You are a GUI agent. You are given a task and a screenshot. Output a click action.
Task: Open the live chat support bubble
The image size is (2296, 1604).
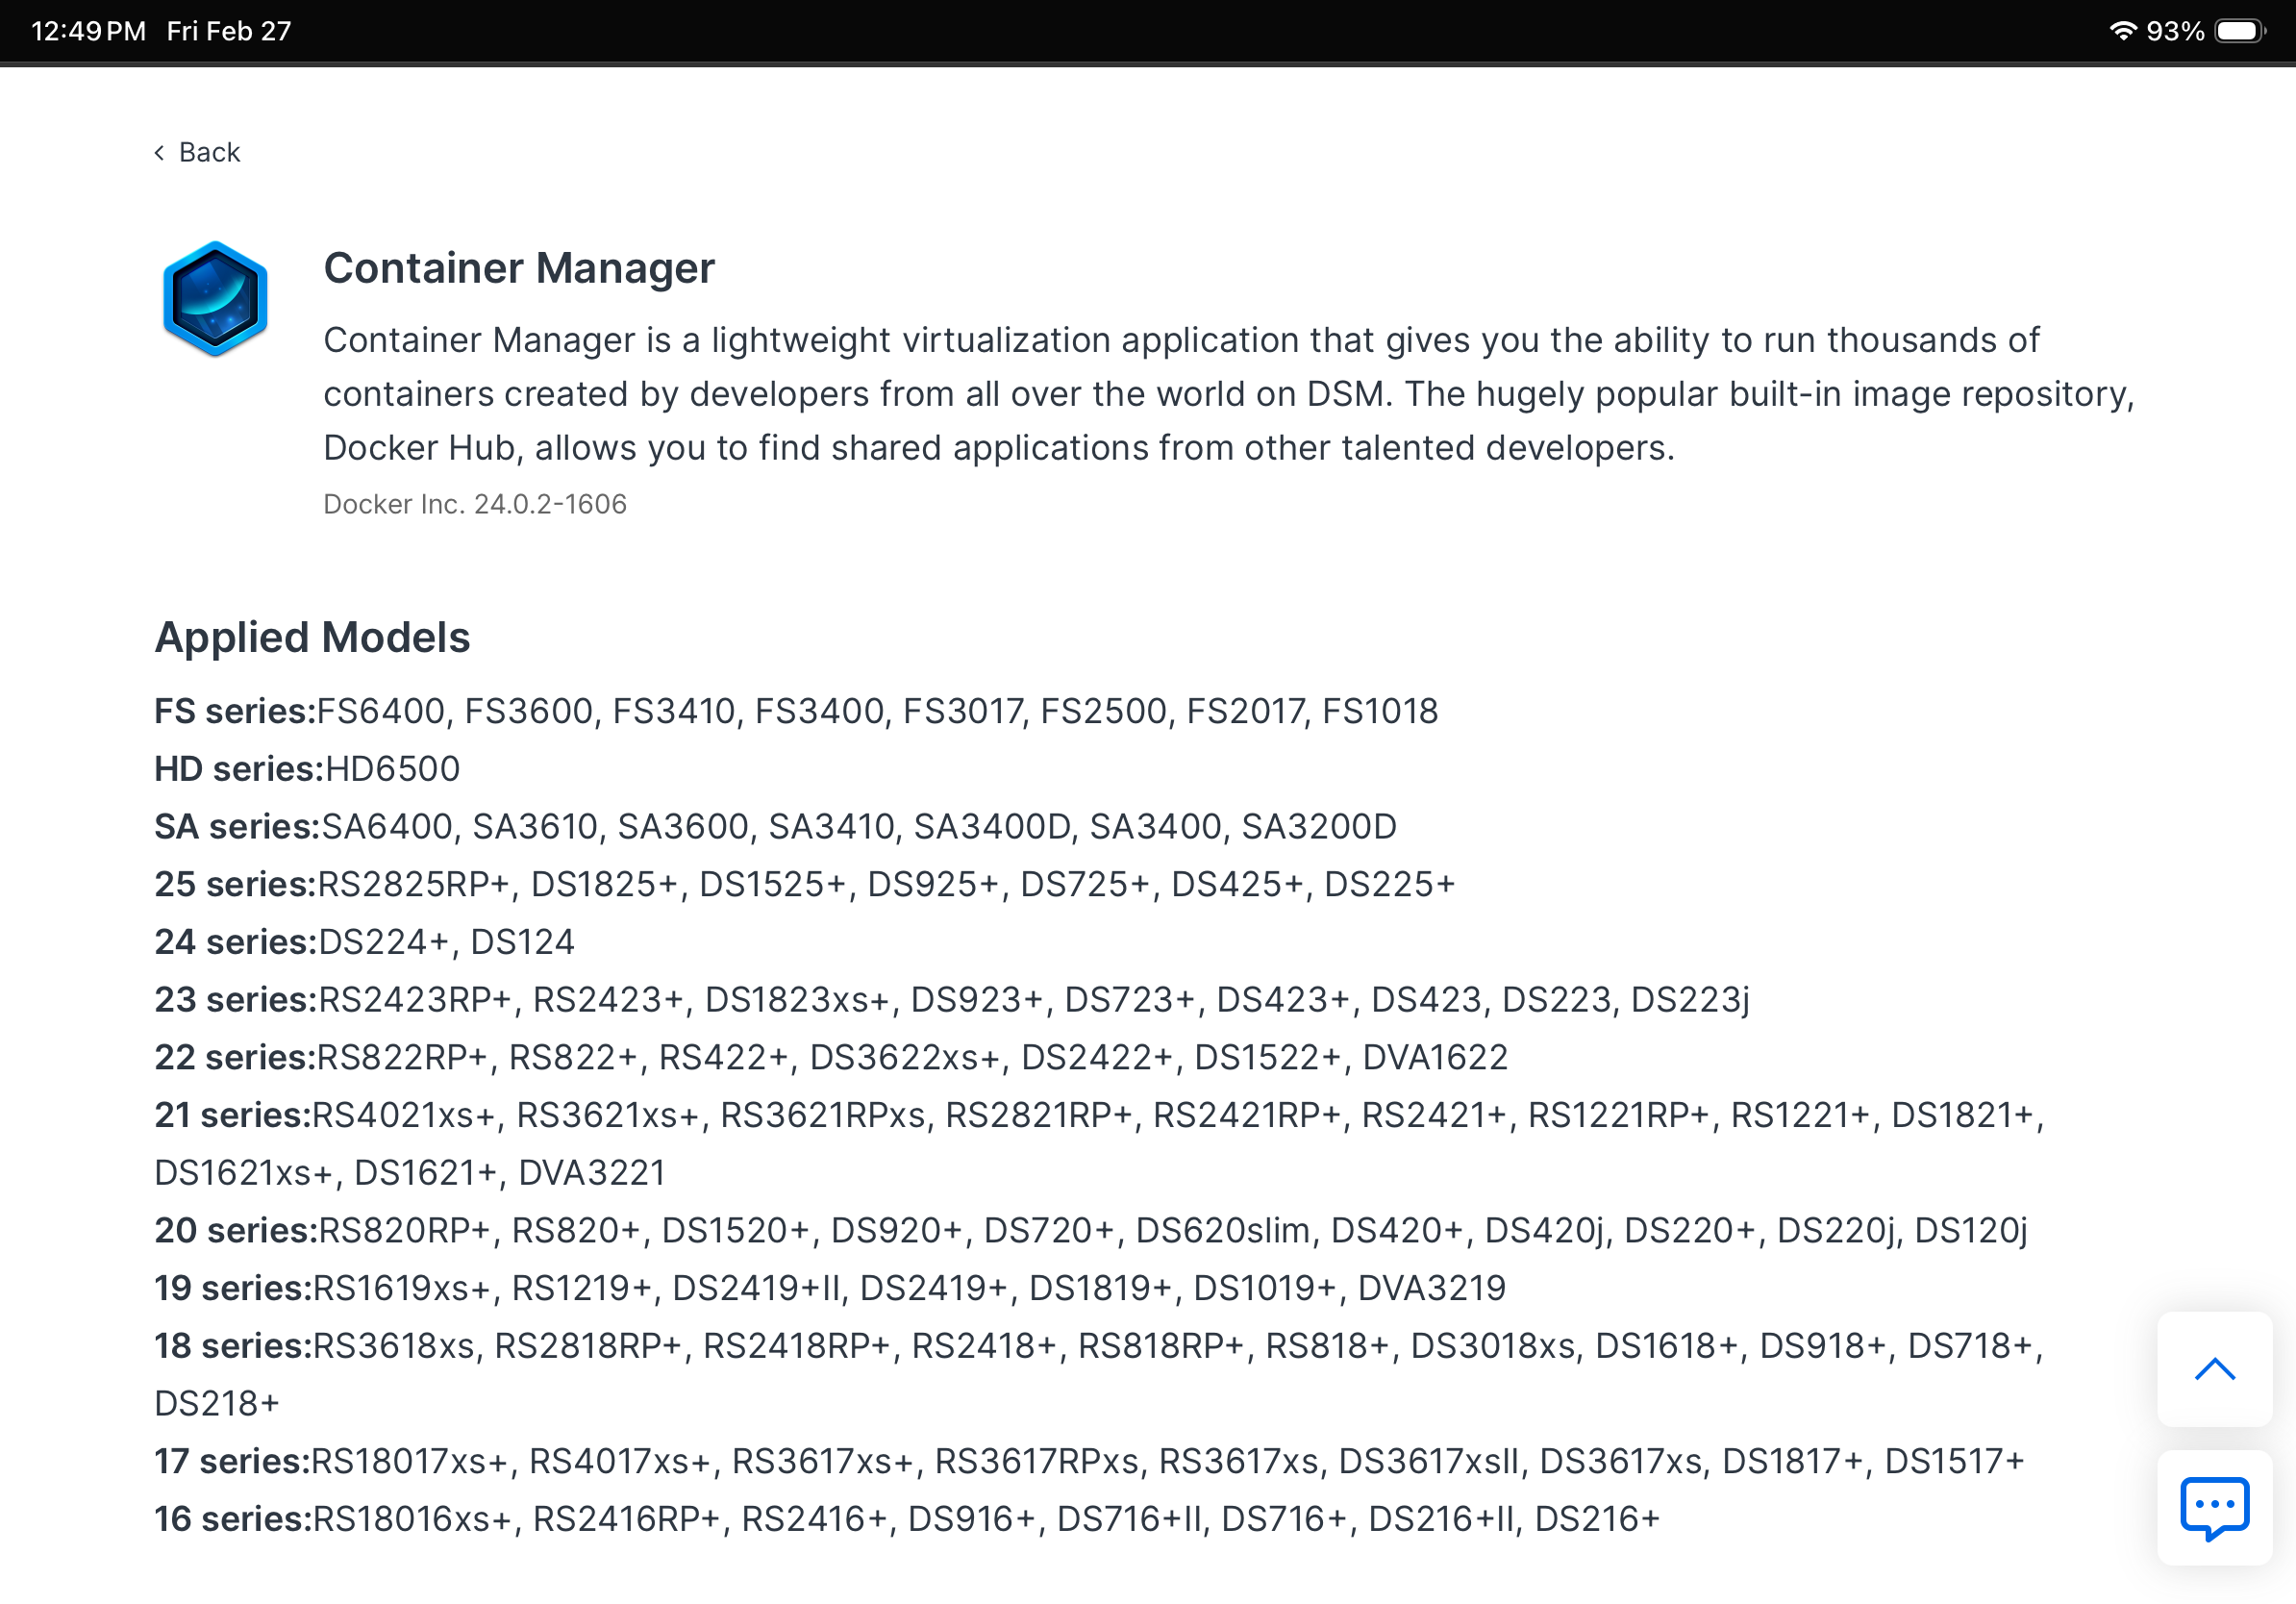[x=2214, y=1506]
